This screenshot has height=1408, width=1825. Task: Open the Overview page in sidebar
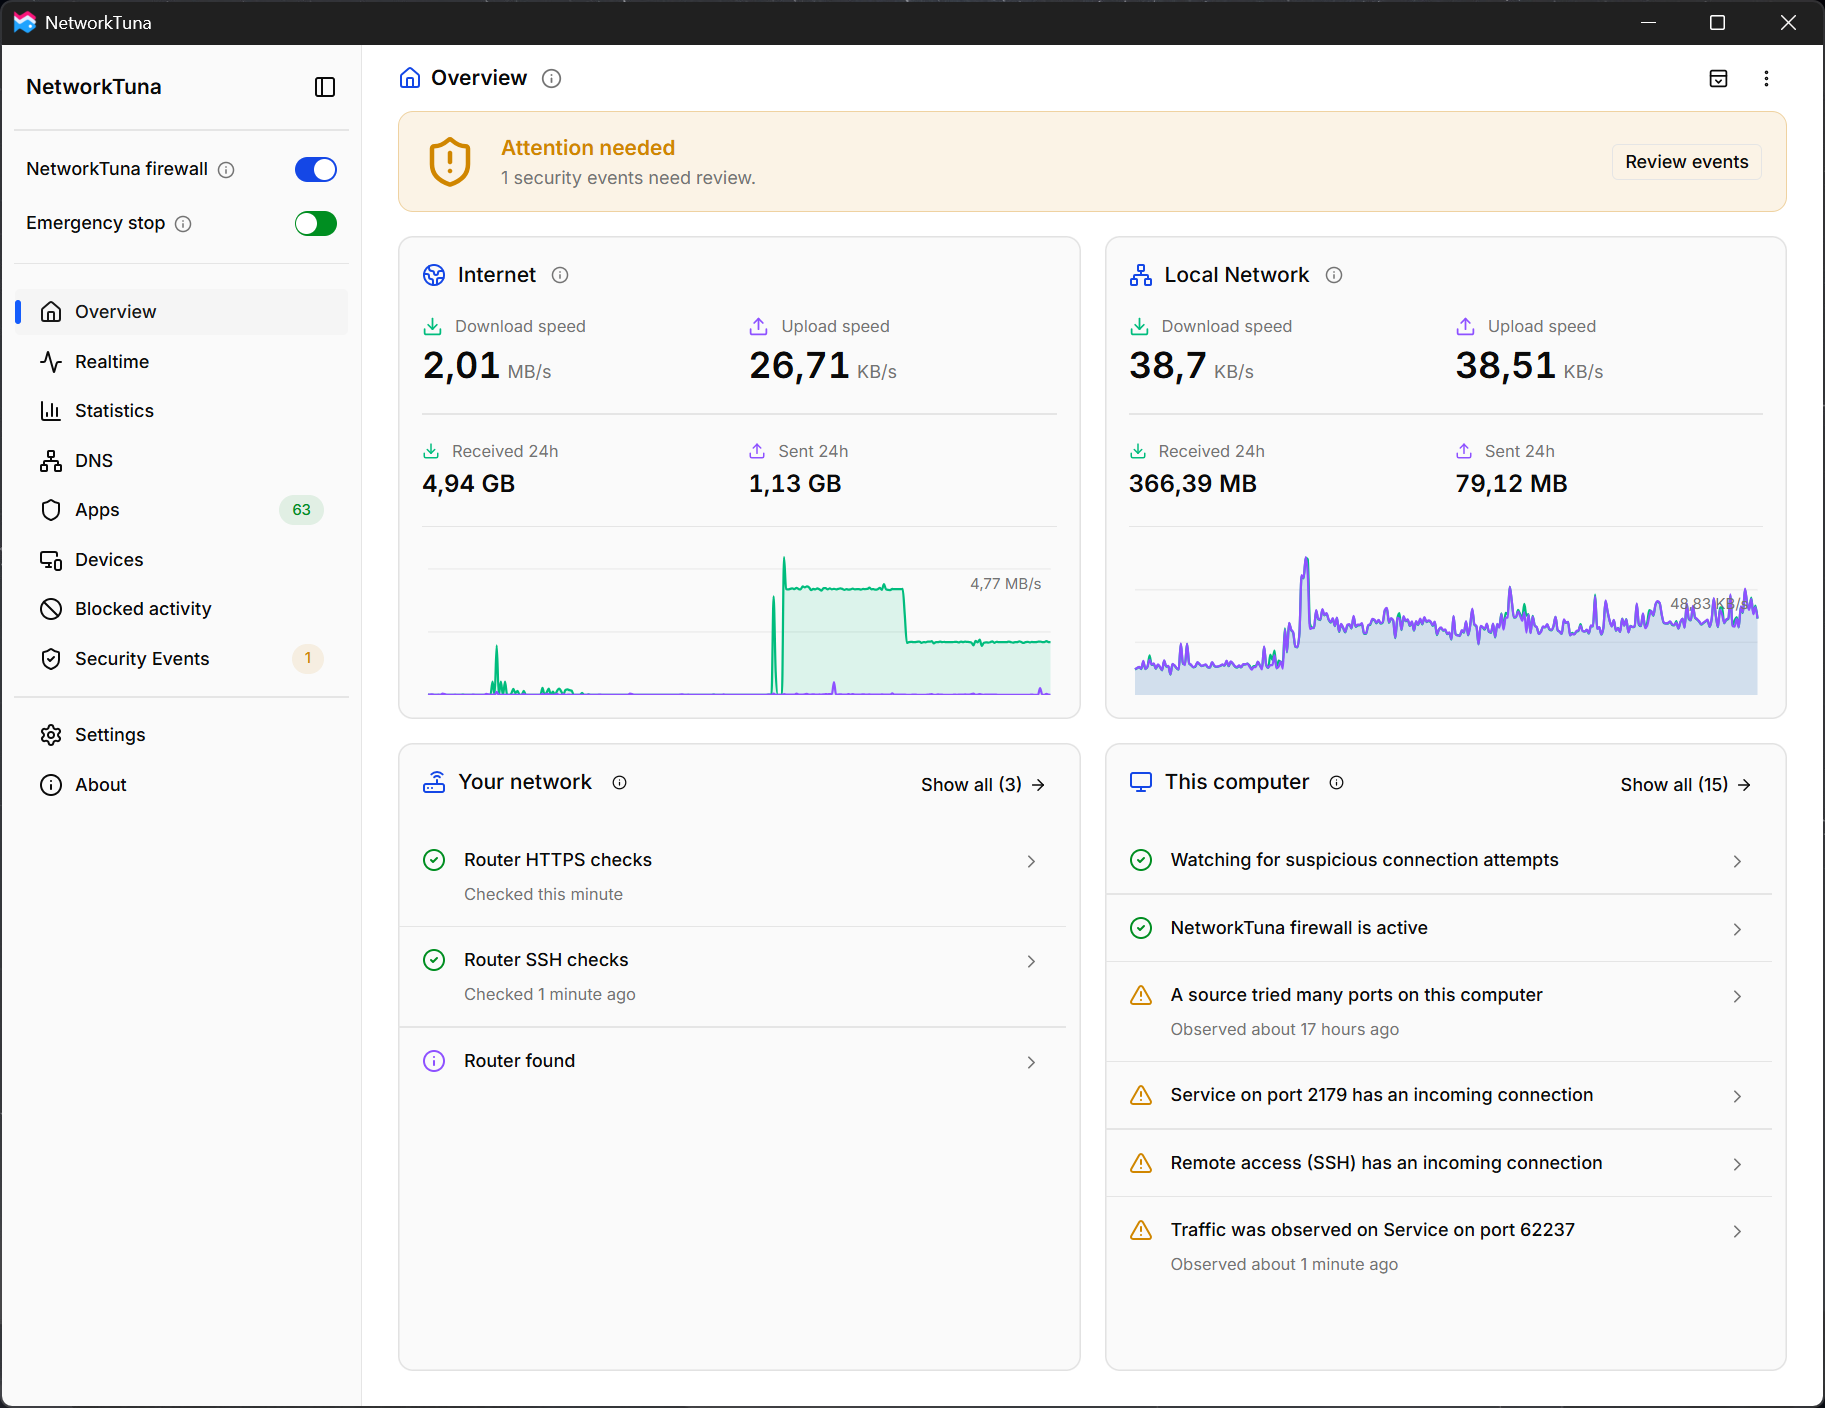click(182, 312)
